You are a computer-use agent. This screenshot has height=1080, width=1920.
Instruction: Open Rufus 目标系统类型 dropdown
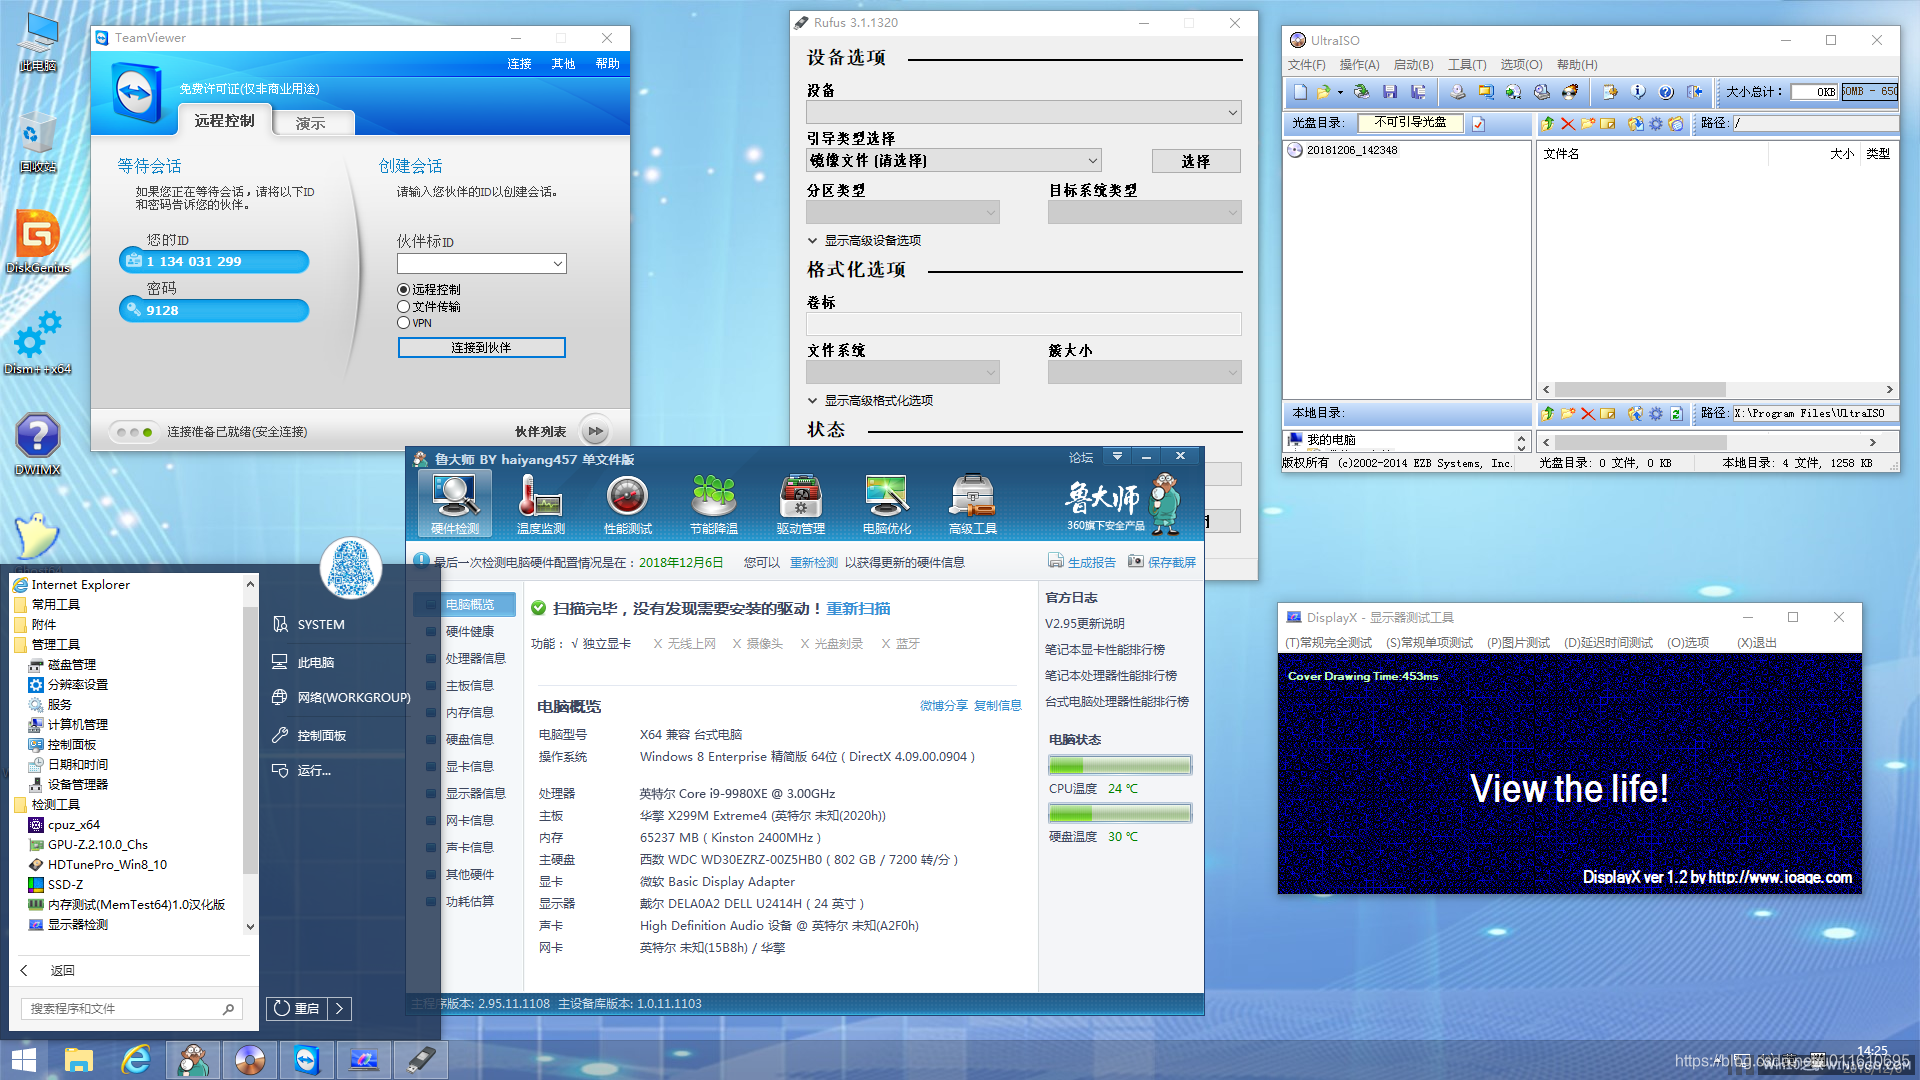1145,212
